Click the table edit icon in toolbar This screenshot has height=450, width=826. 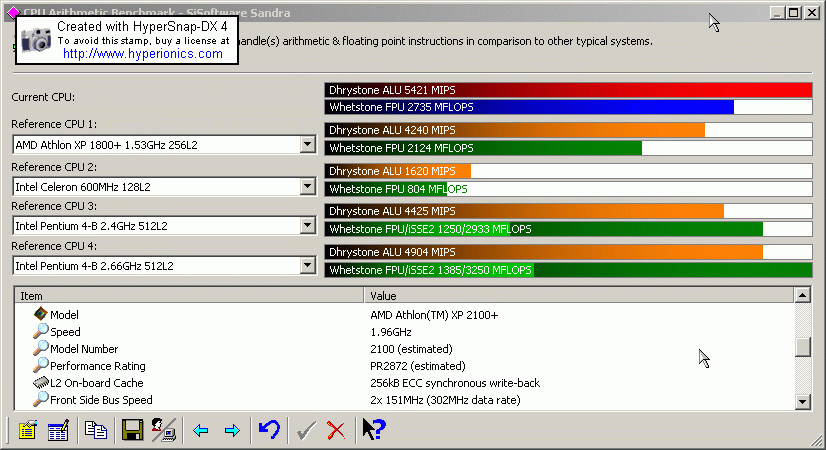[x=58, y=430]
